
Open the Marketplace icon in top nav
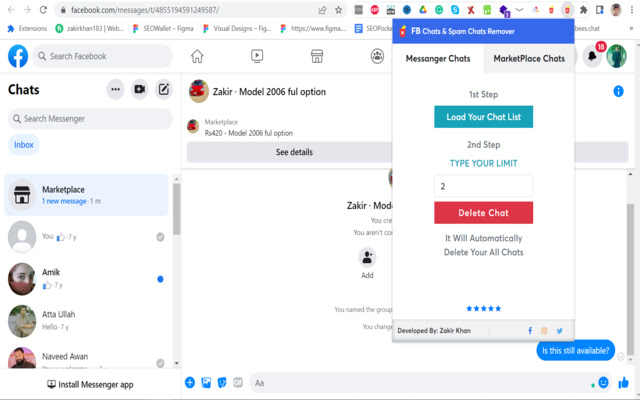317,56
